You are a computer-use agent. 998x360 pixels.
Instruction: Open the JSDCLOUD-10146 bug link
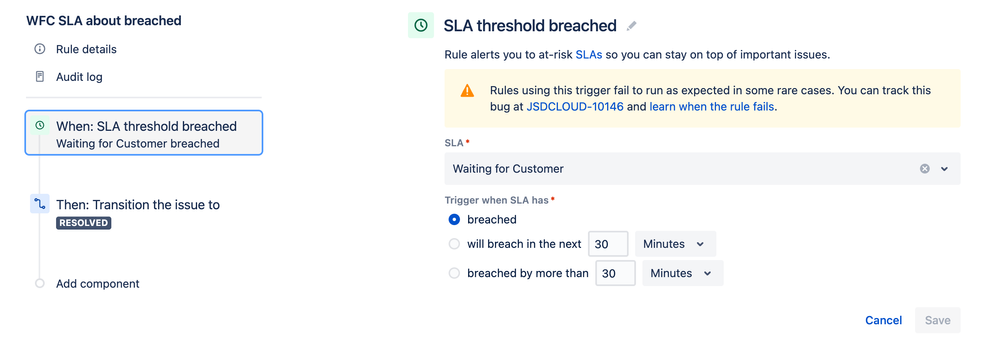tap(577, 107)
